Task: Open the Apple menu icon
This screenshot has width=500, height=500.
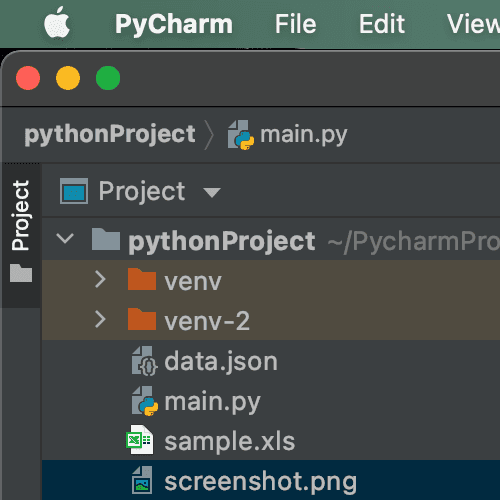Action: pyautogui.click(x=57, y=23)
